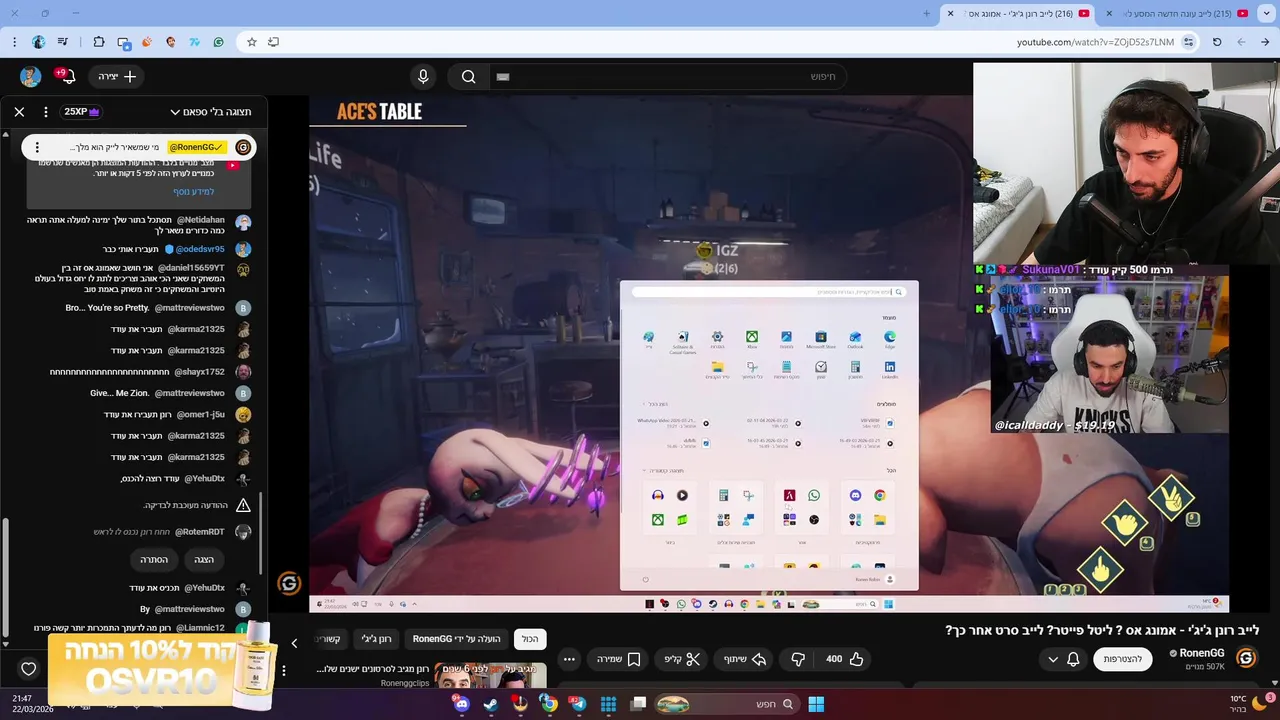Viewport: 1280px width, 720px height.
Task: Select the 'הכול' filter chip
Action: 530,639
